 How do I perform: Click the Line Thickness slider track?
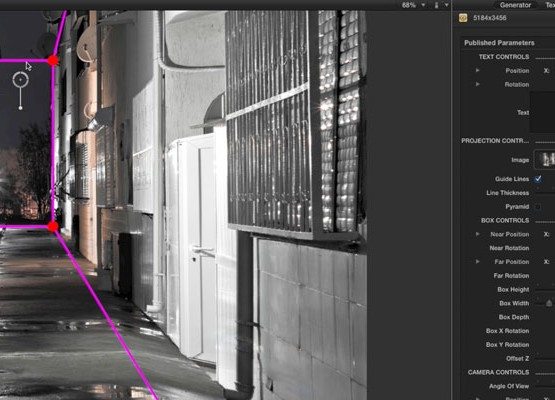pos(545,193)
